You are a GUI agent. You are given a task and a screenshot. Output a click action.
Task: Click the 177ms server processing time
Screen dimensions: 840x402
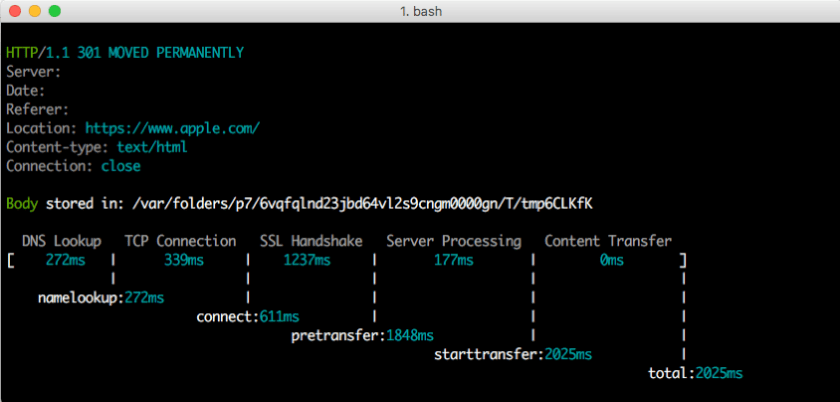(453, 260)
